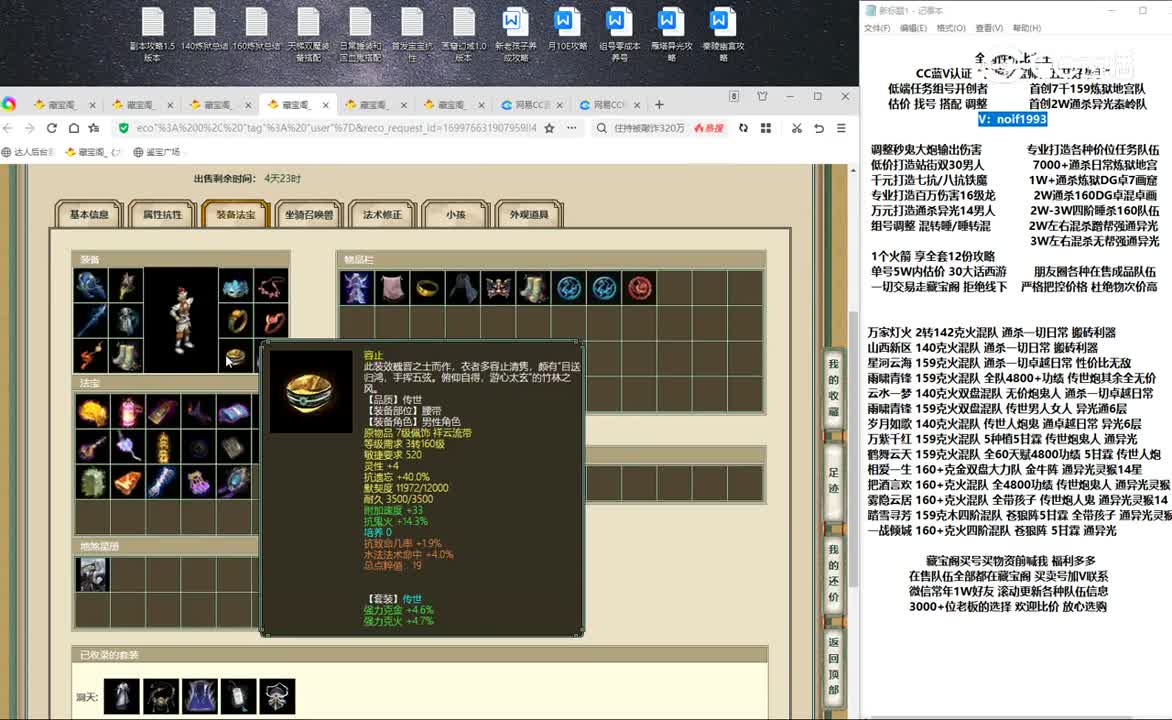Open the 月10E攻略 desktop document
The image size is (1172, 720).
(567, 30)
